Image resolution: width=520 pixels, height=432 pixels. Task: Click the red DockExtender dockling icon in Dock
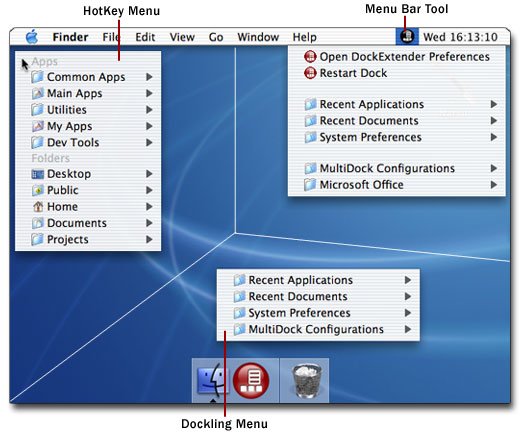tap(251, 380)
